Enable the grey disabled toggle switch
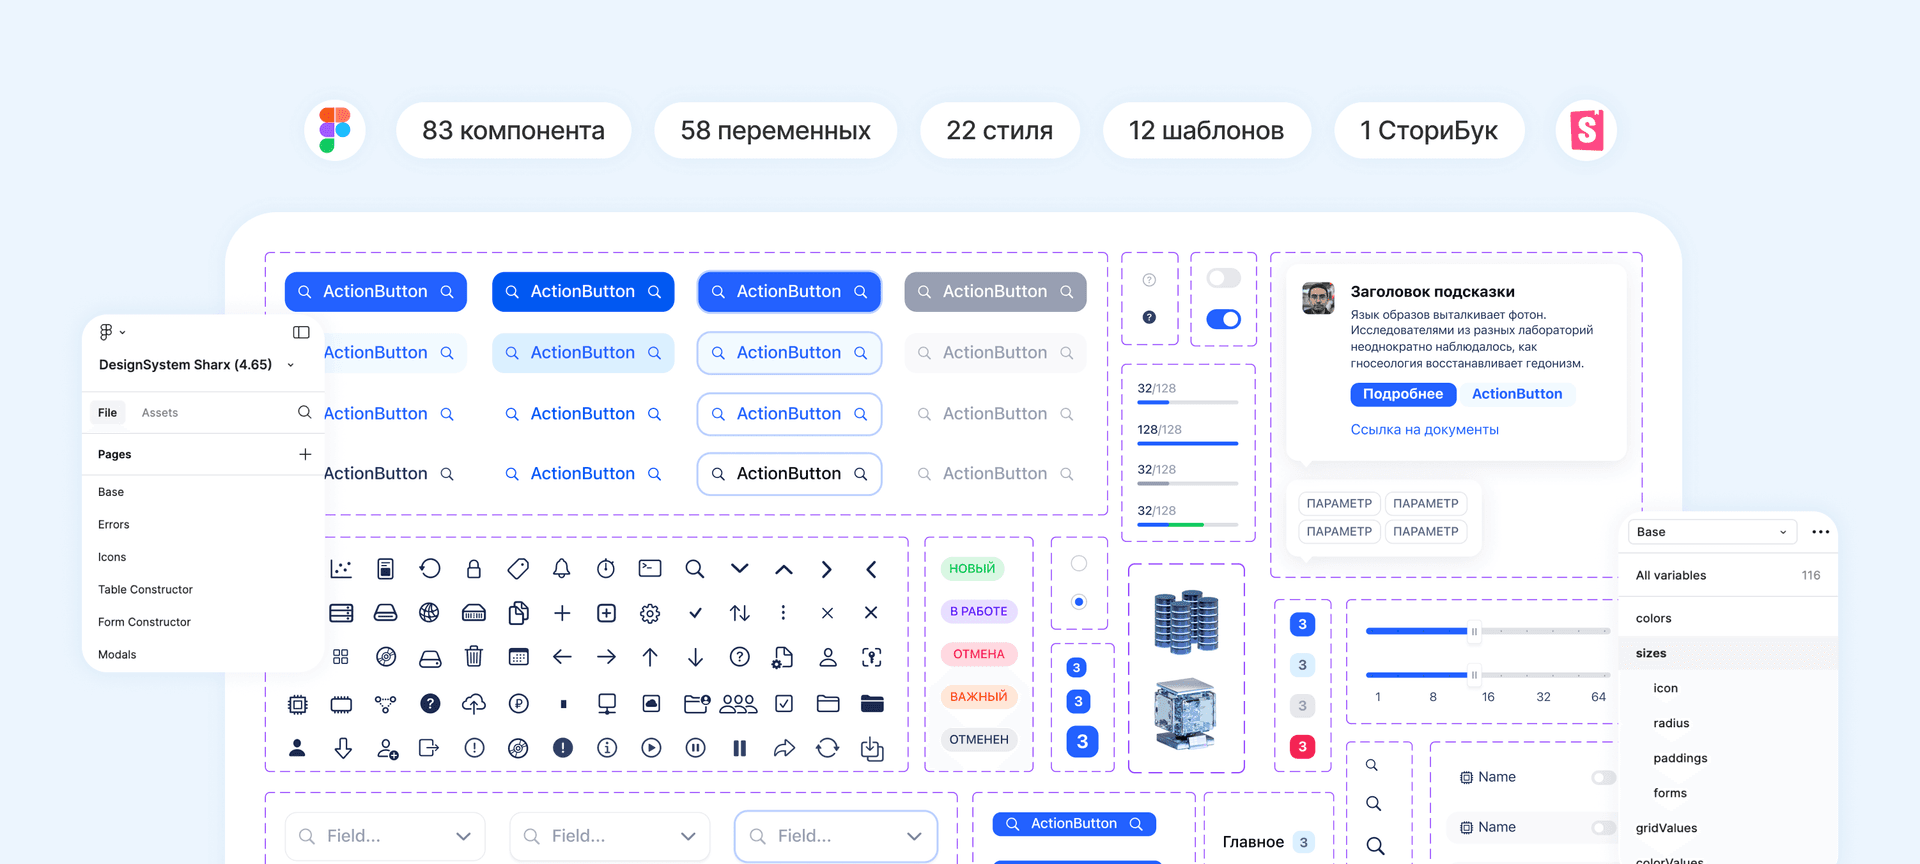1920x864 pixels. 1223,278
